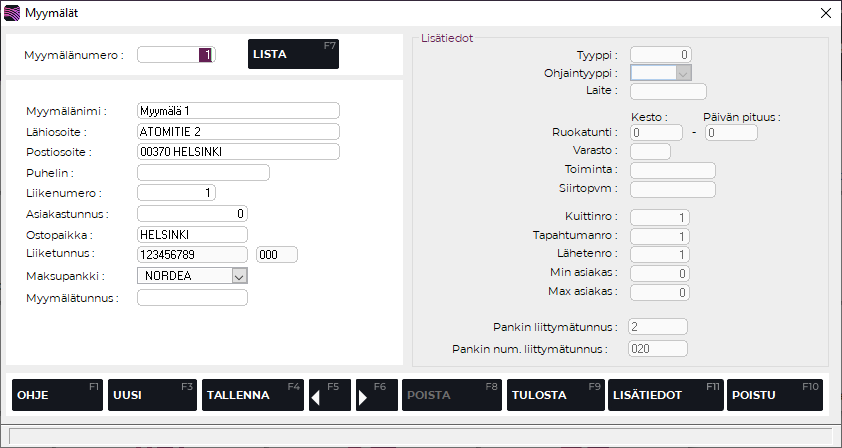Focus the Postiosoite field
The image size is (842, 448).
point(238,152)
